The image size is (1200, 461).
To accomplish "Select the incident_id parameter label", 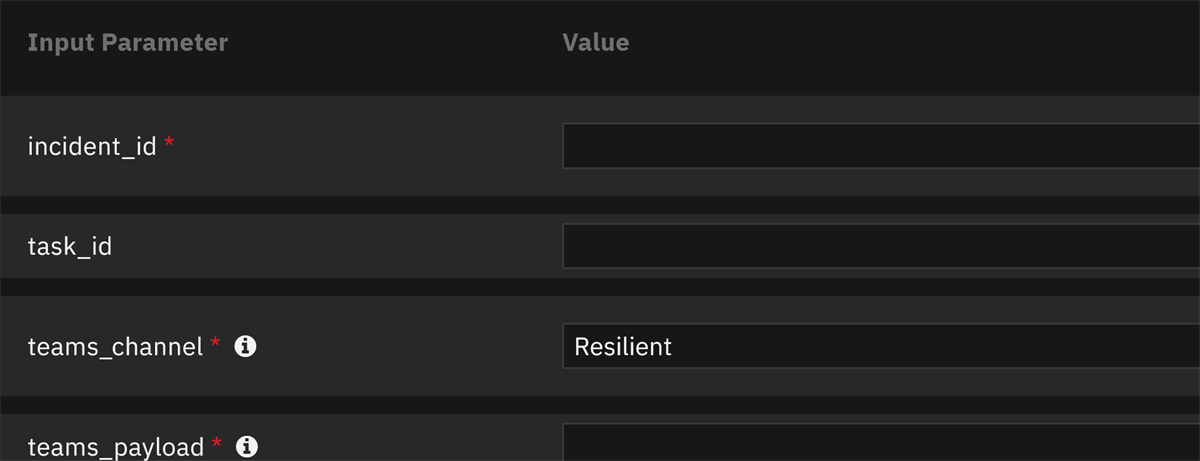I will click(x=92, y=147).
